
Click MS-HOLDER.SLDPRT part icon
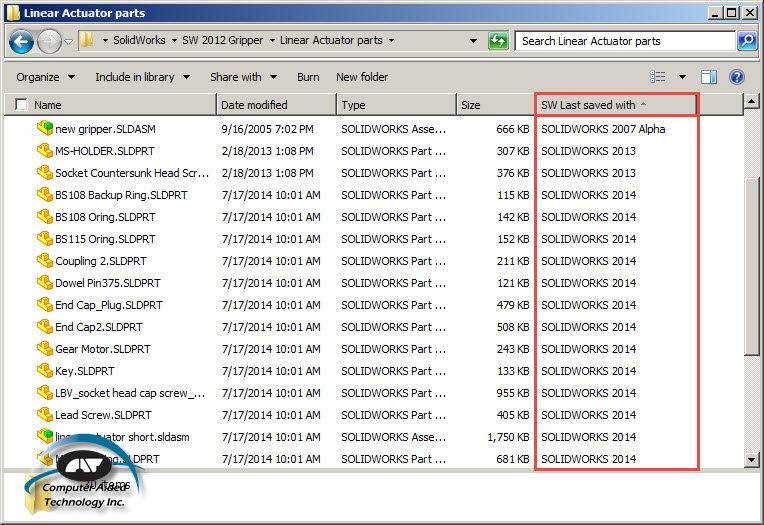coord(45,150)
